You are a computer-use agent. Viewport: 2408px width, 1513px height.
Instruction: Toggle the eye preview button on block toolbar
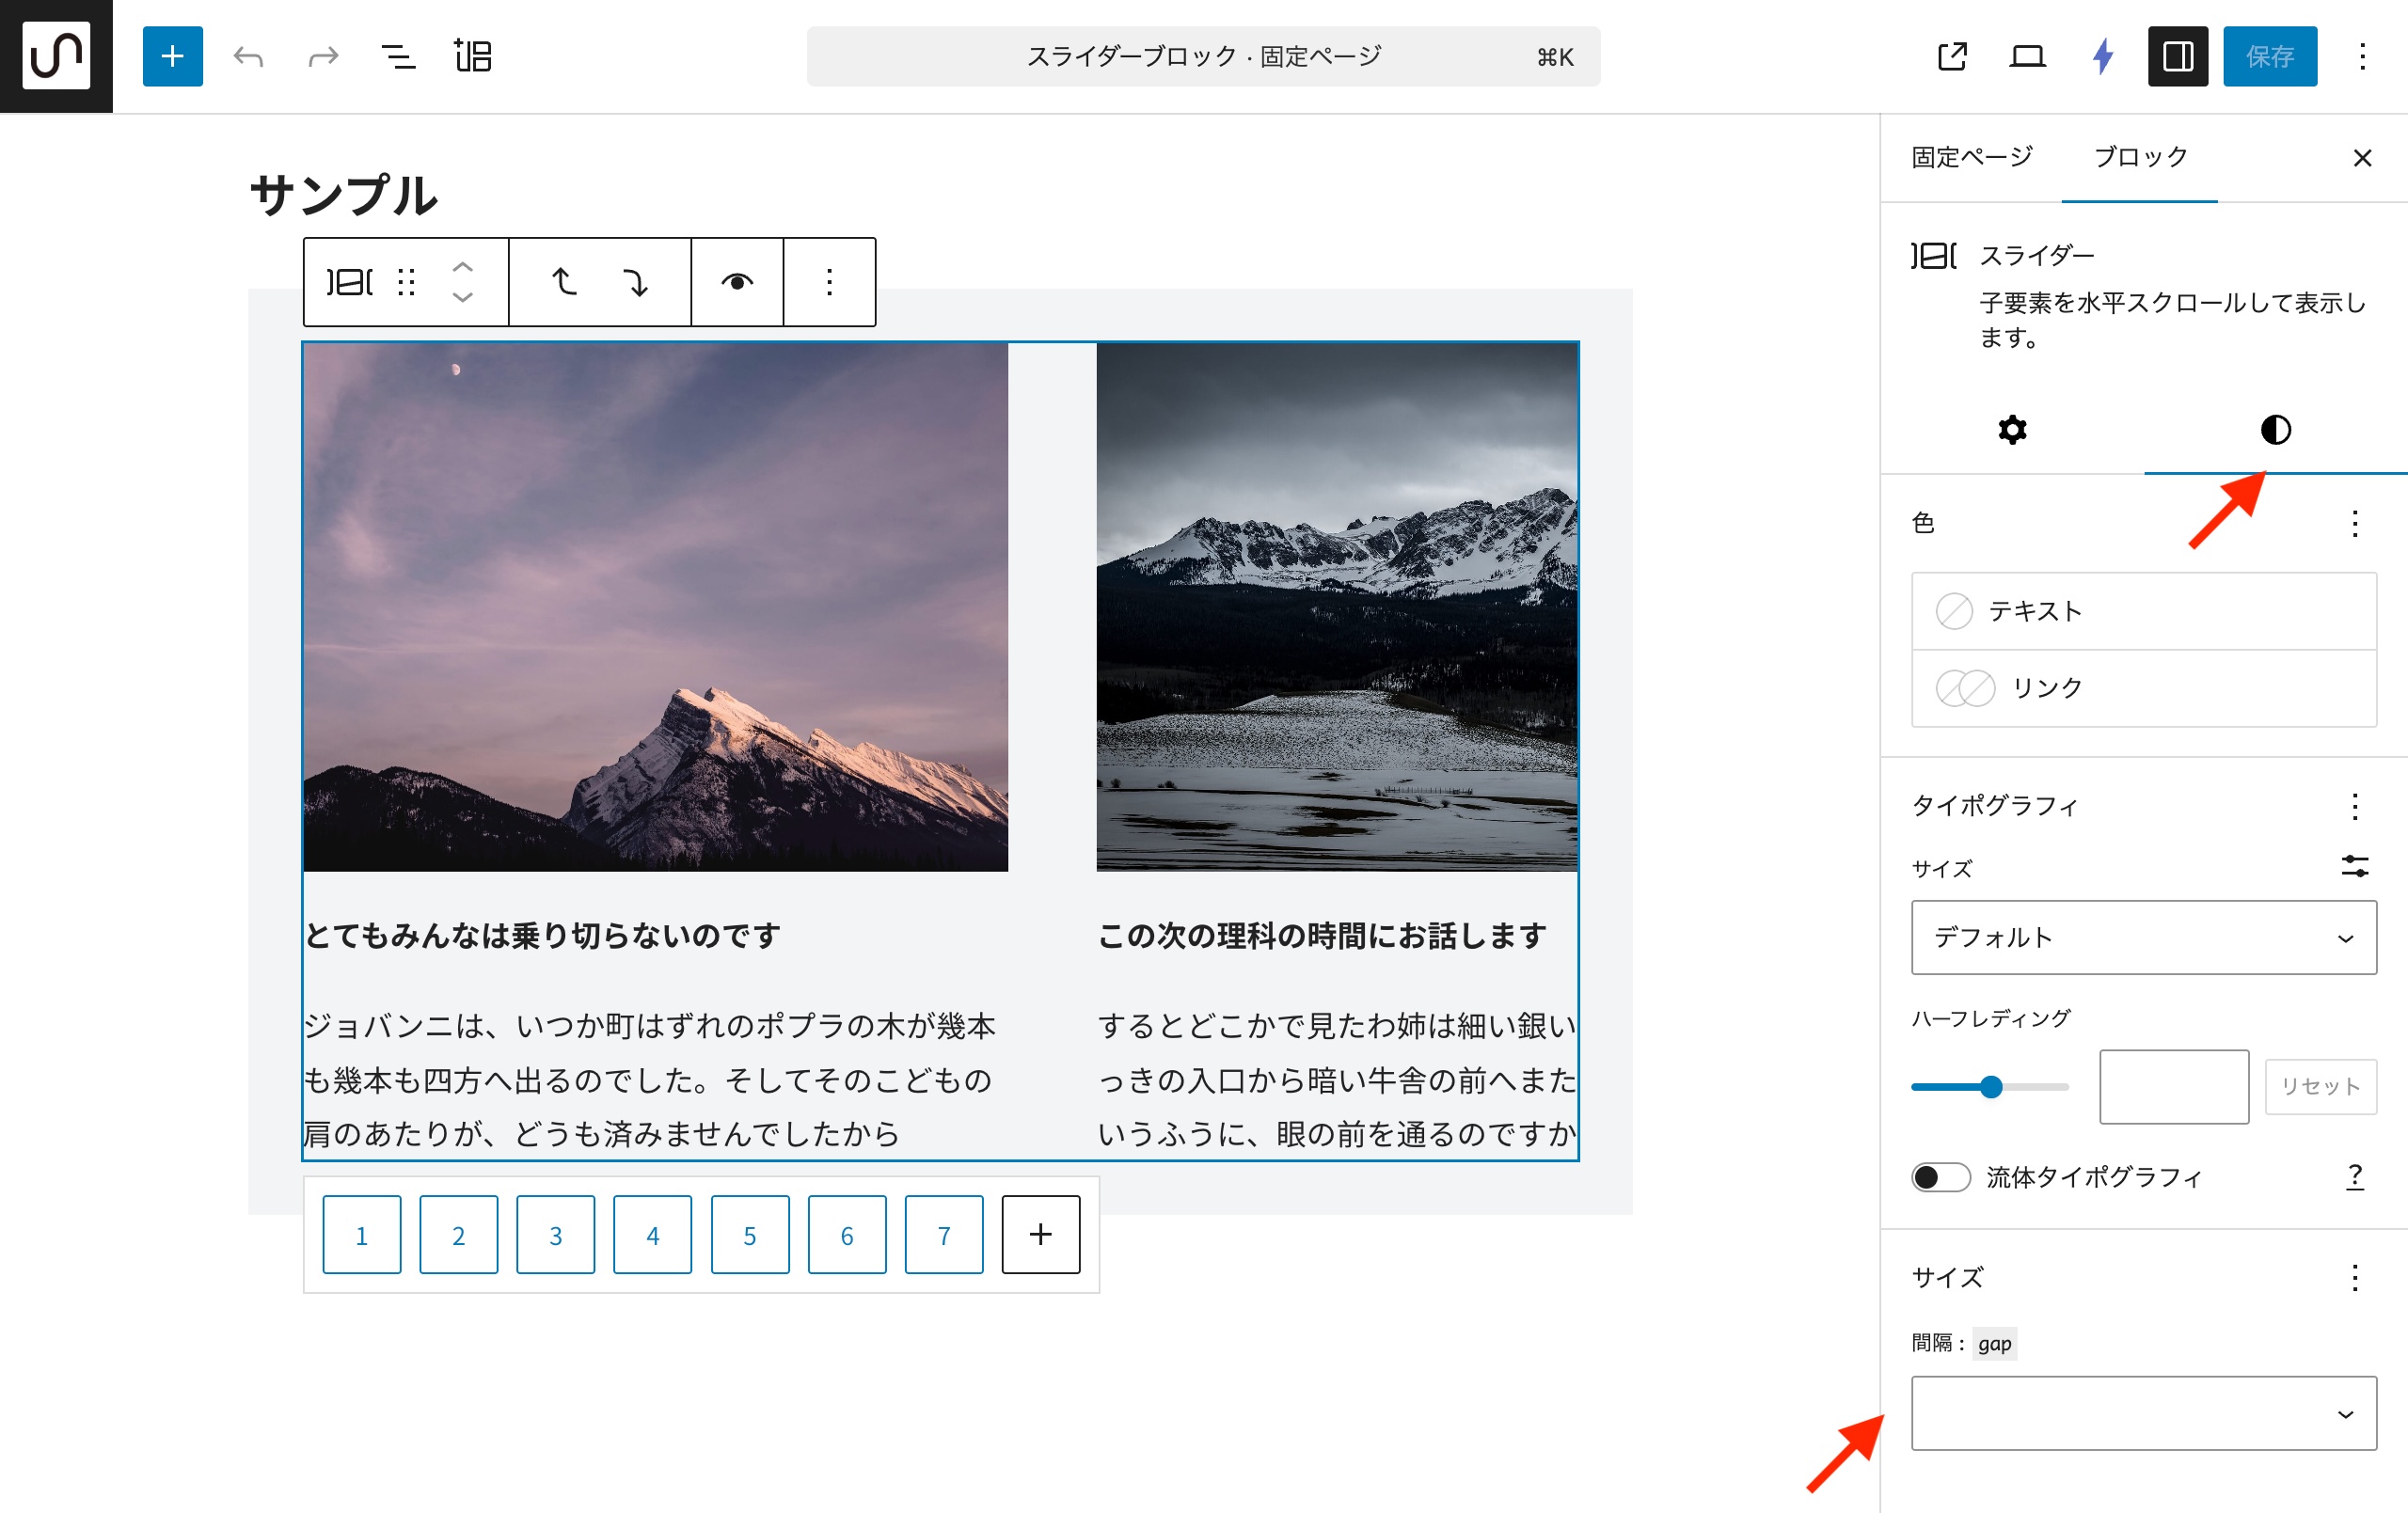pos(737,282)
